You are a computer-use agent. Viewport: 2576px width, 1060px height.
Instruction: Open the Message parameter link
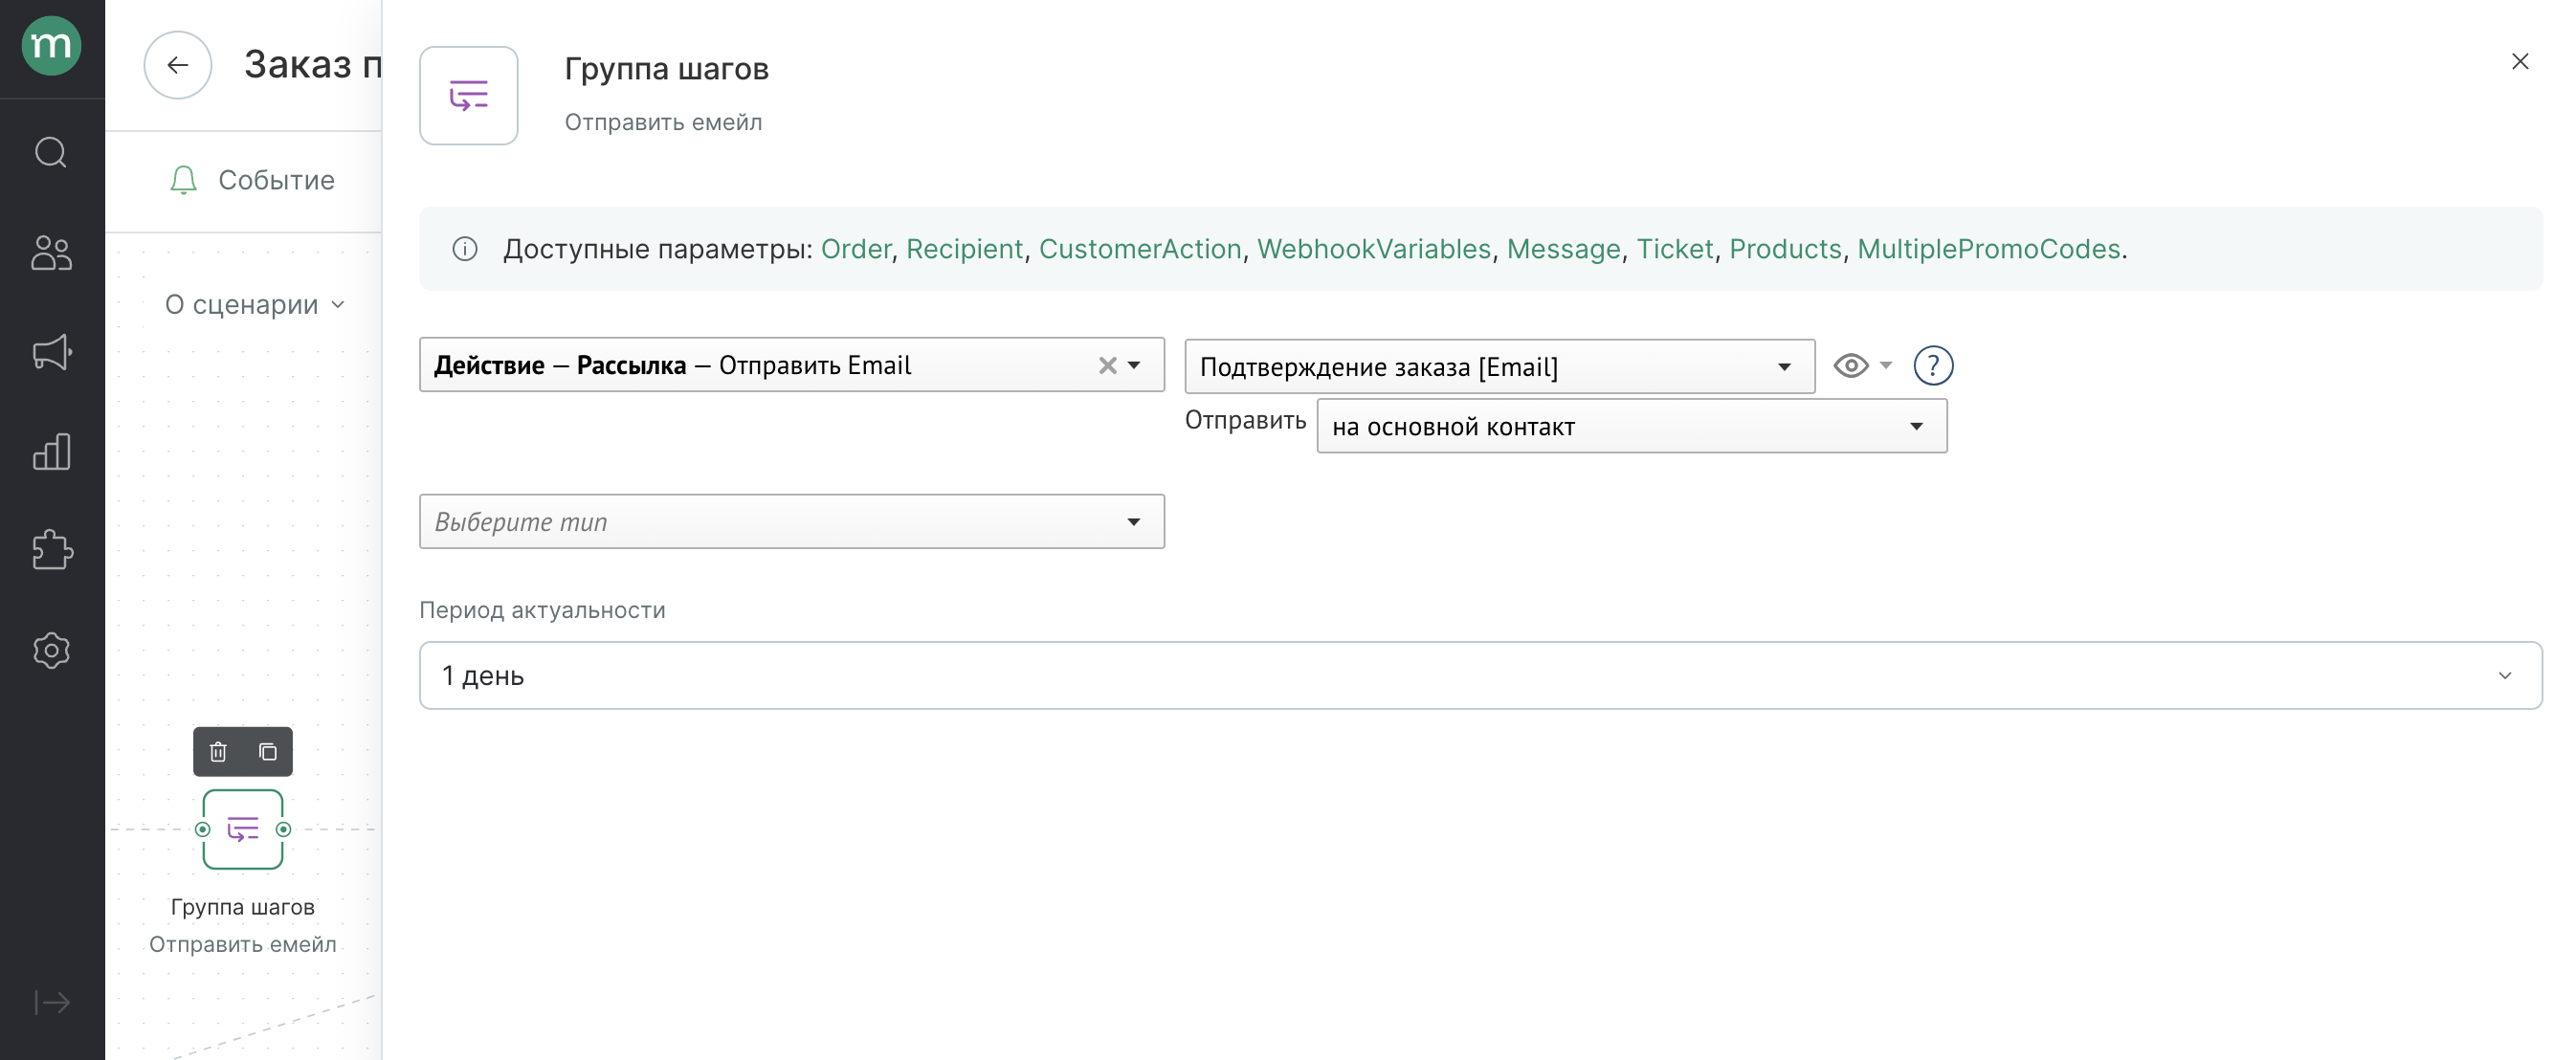[1563, 249]
